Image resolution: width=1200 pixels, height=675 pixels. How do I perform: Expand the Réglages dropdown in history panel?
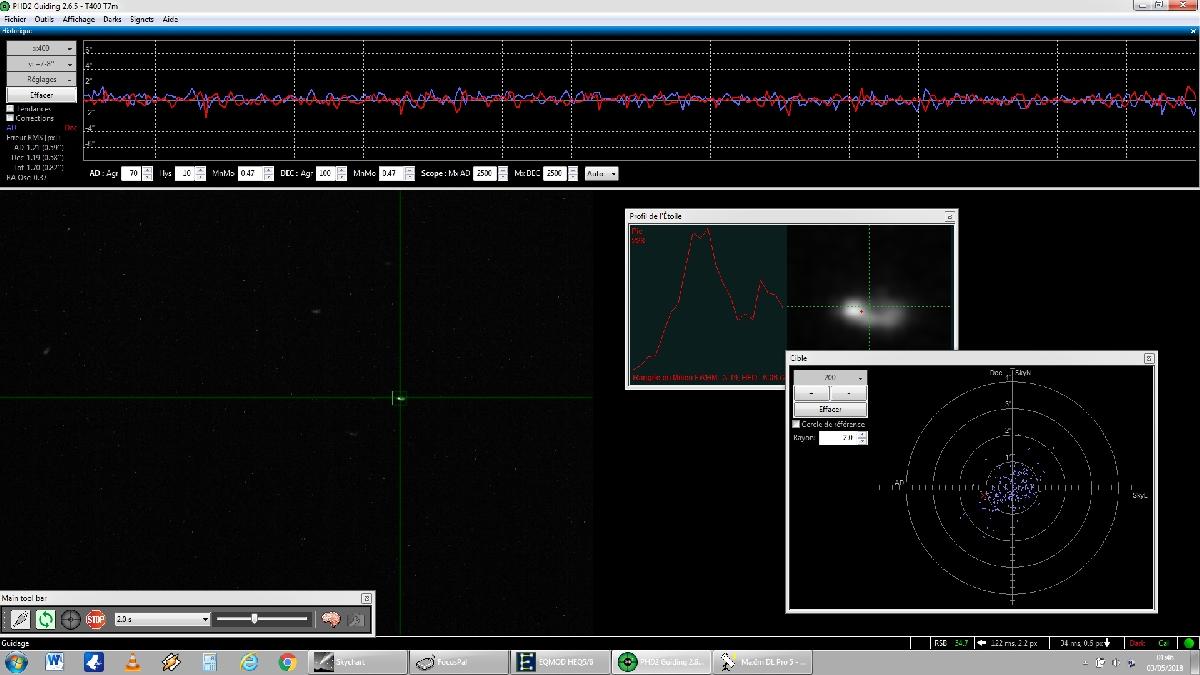click(x=41, y=79)
